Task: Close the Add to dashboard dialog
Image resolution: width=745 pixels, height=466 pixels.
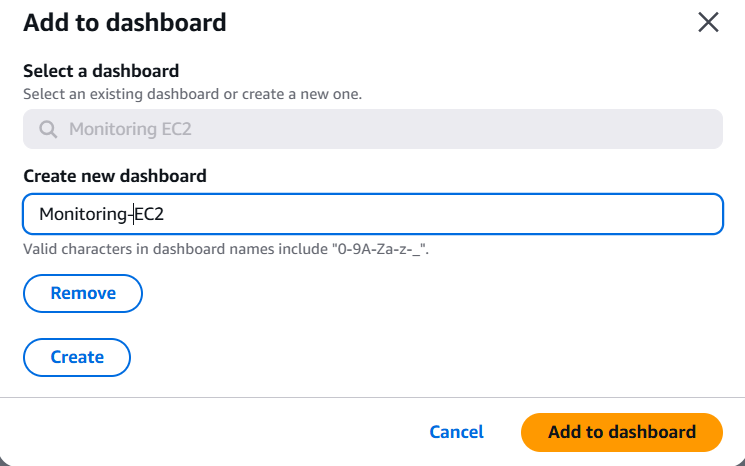Action: pos(708,23)
